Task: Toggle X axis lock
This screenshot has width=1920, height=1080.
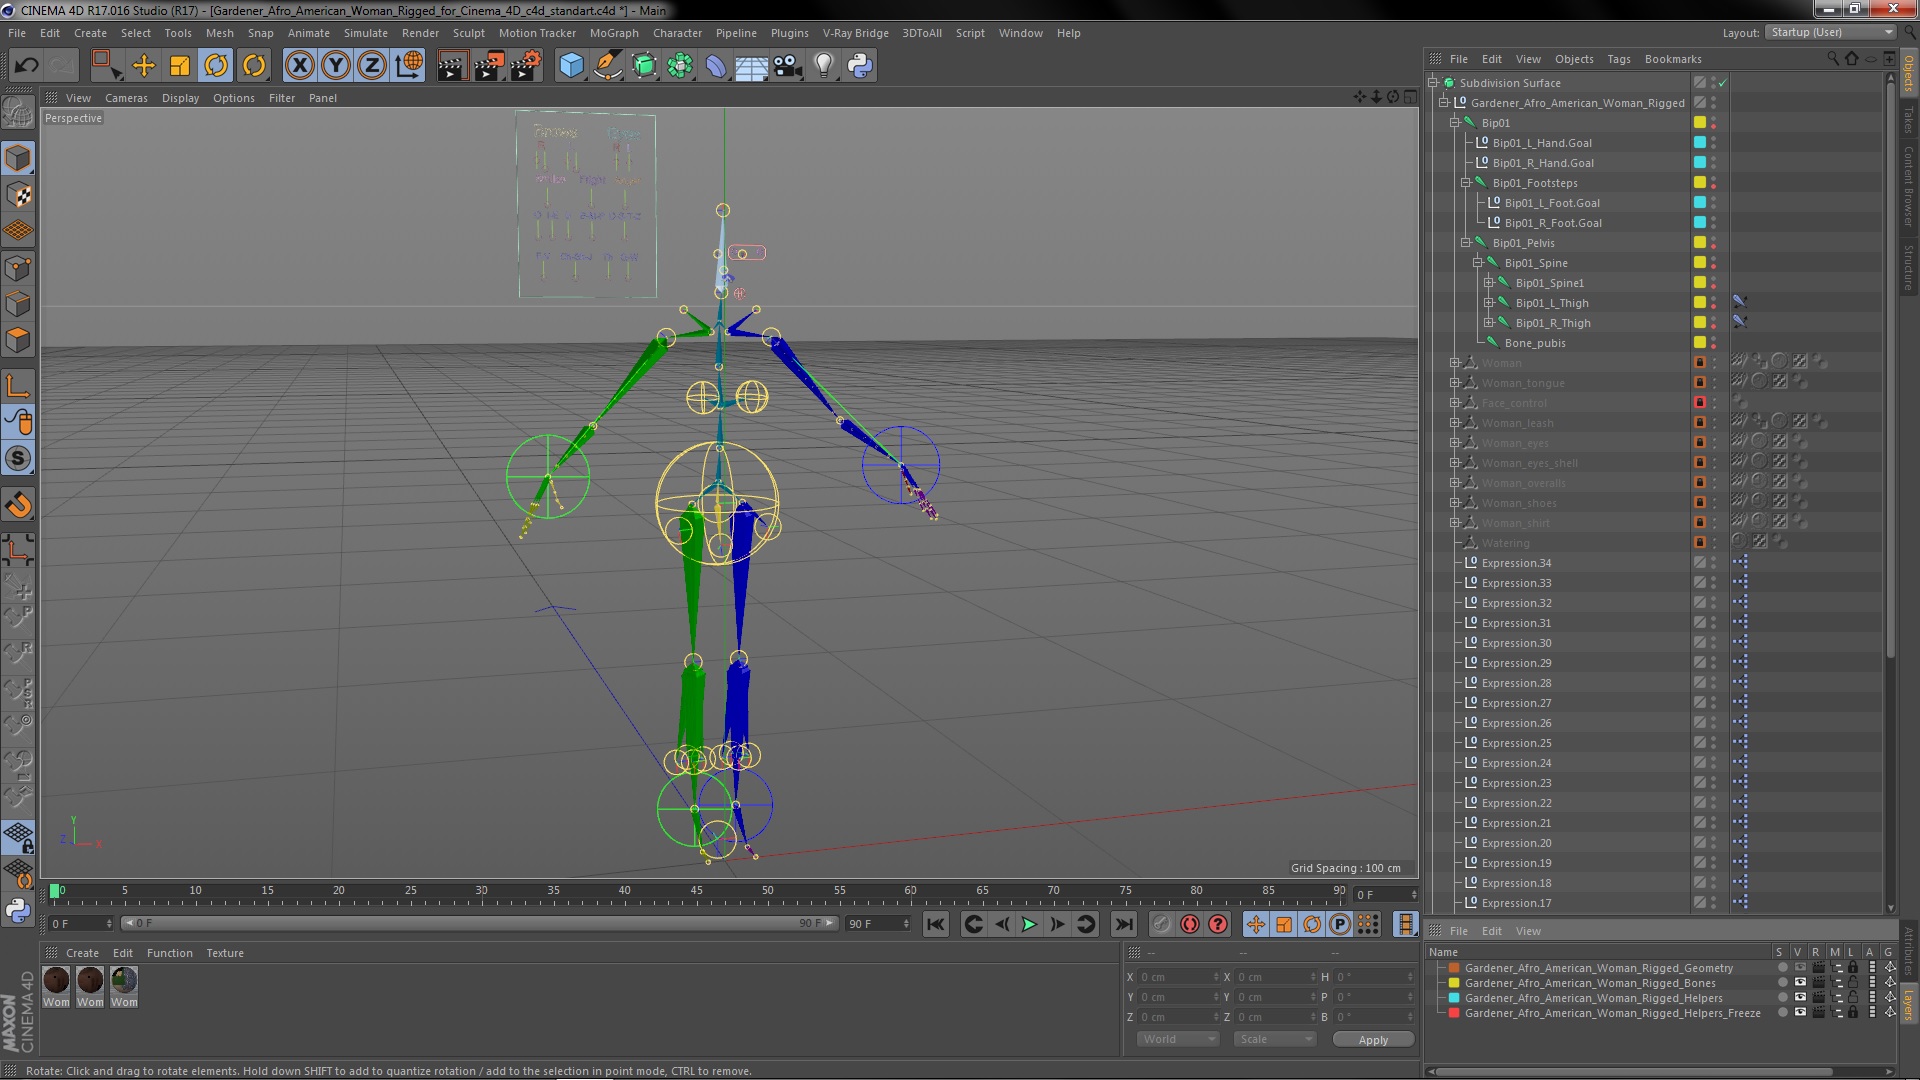Action: click(x=299, y=66)
